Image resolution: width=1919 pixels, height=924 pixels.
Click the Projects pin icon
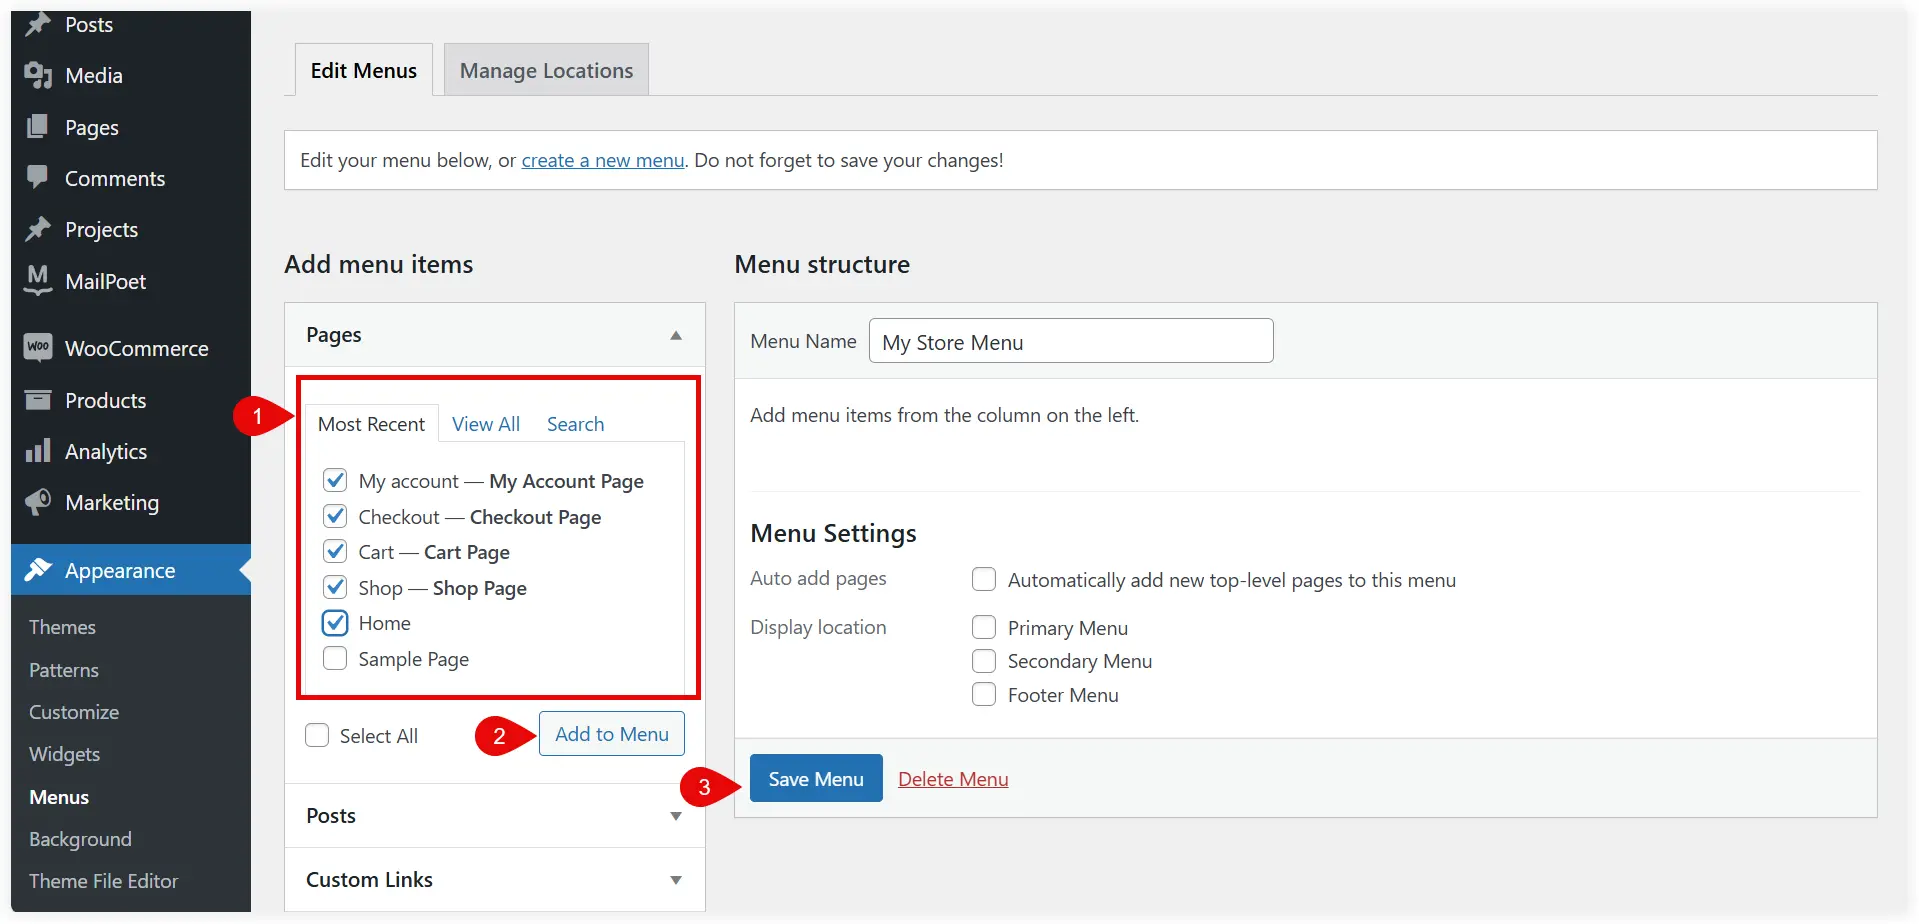pyautogui.click(x=38, y=229)
